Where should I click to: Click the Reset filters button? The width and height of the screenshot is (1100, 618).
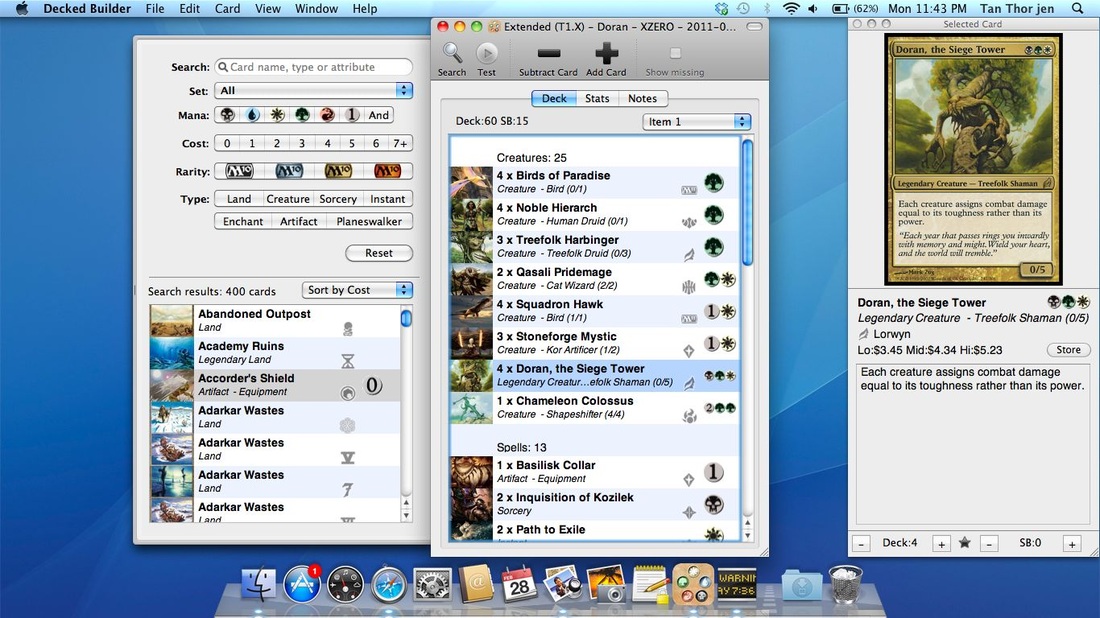pyautogui.click(x=379, y=253)
